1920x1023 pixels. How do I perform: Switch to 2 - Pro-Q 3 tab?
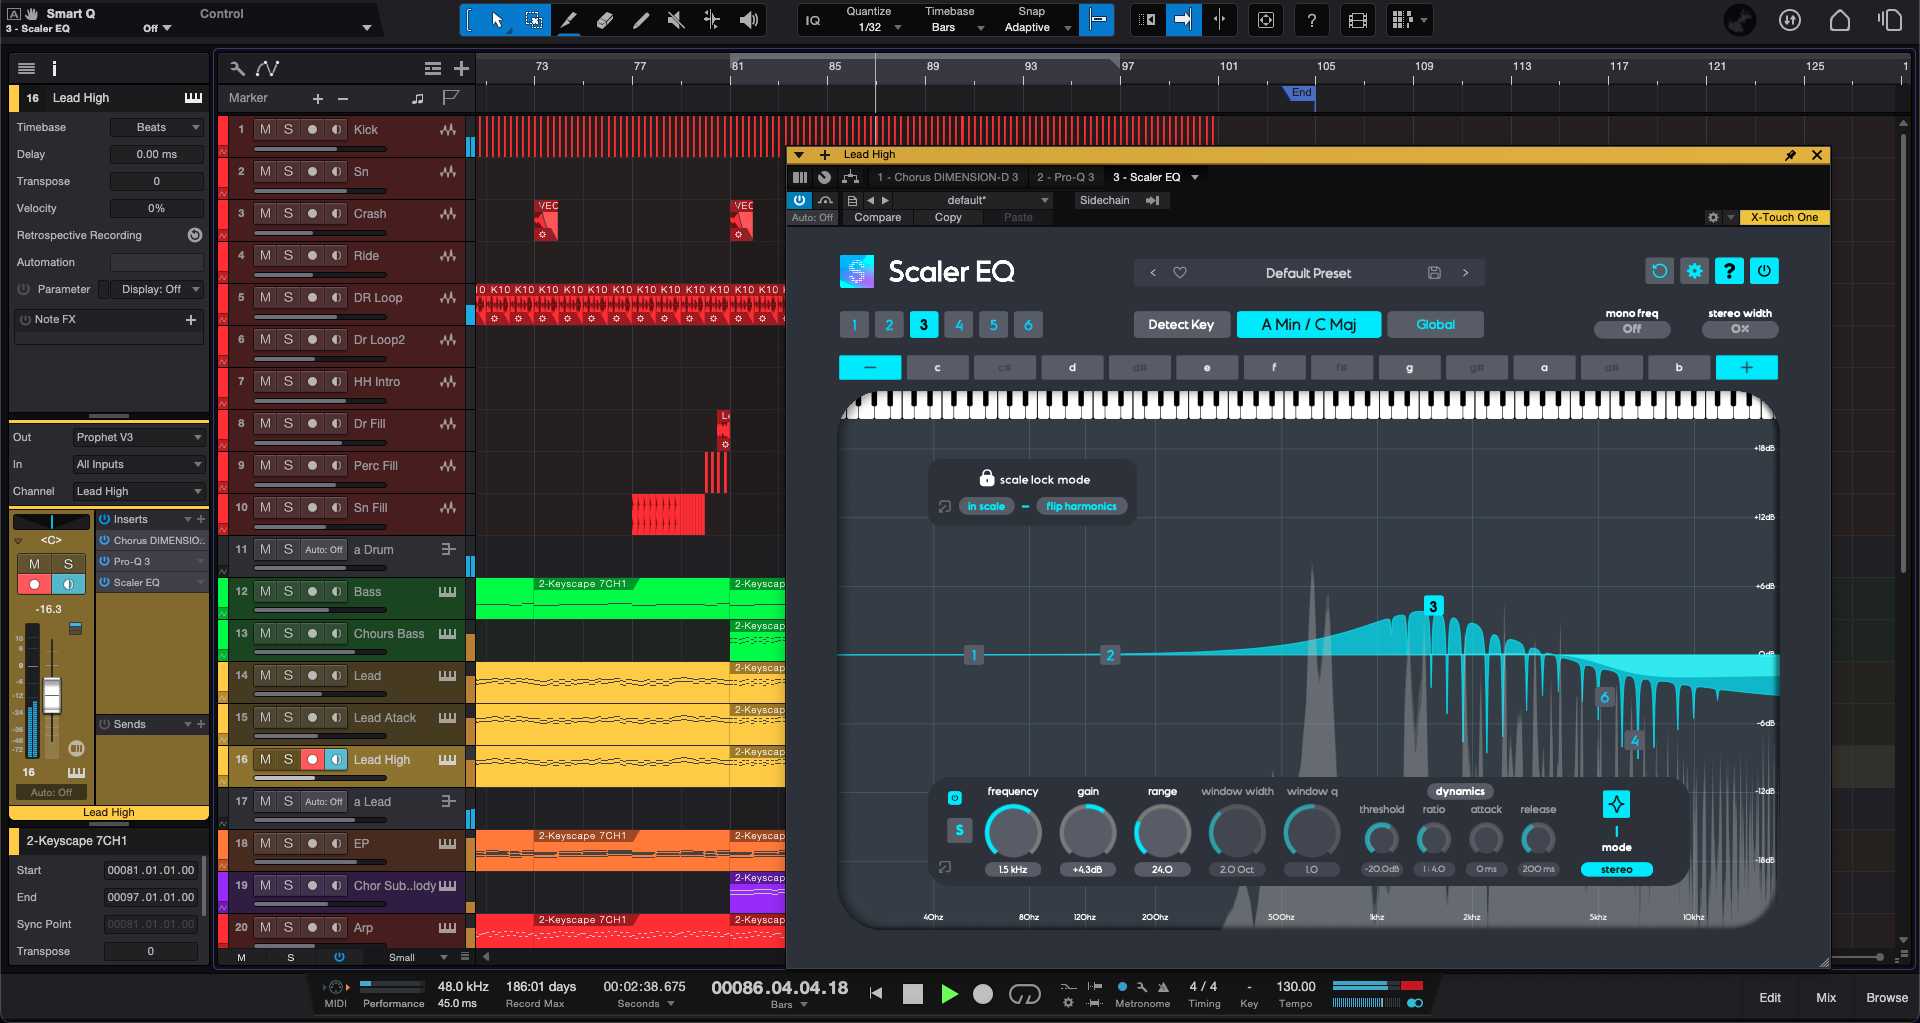click(1065, 177)
